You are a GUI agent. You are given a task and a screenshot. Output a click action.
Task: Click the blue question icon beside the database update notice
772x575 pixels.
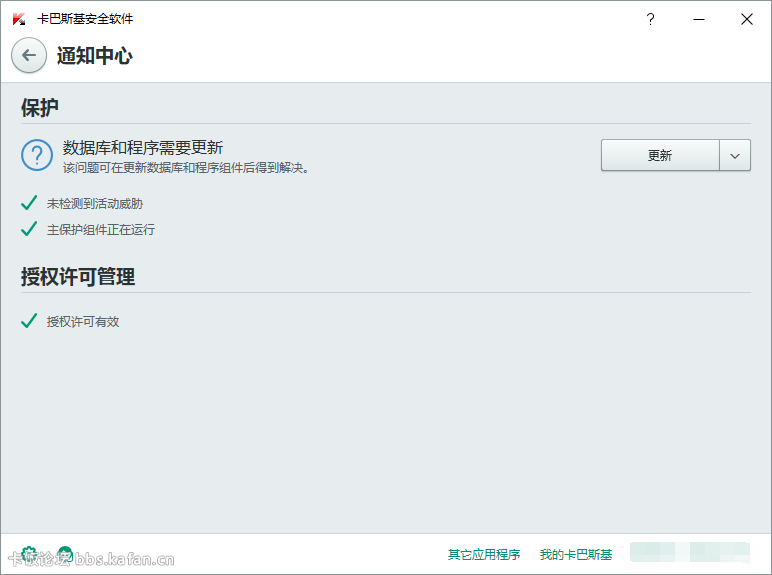37,155
